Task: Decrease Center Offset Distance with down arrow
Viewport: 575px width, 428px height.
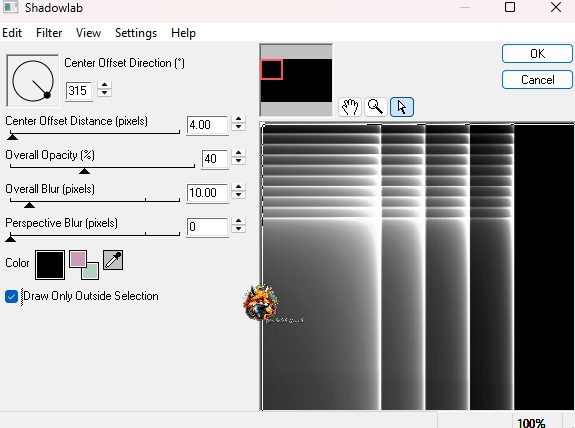Action: tap(238, 127)
